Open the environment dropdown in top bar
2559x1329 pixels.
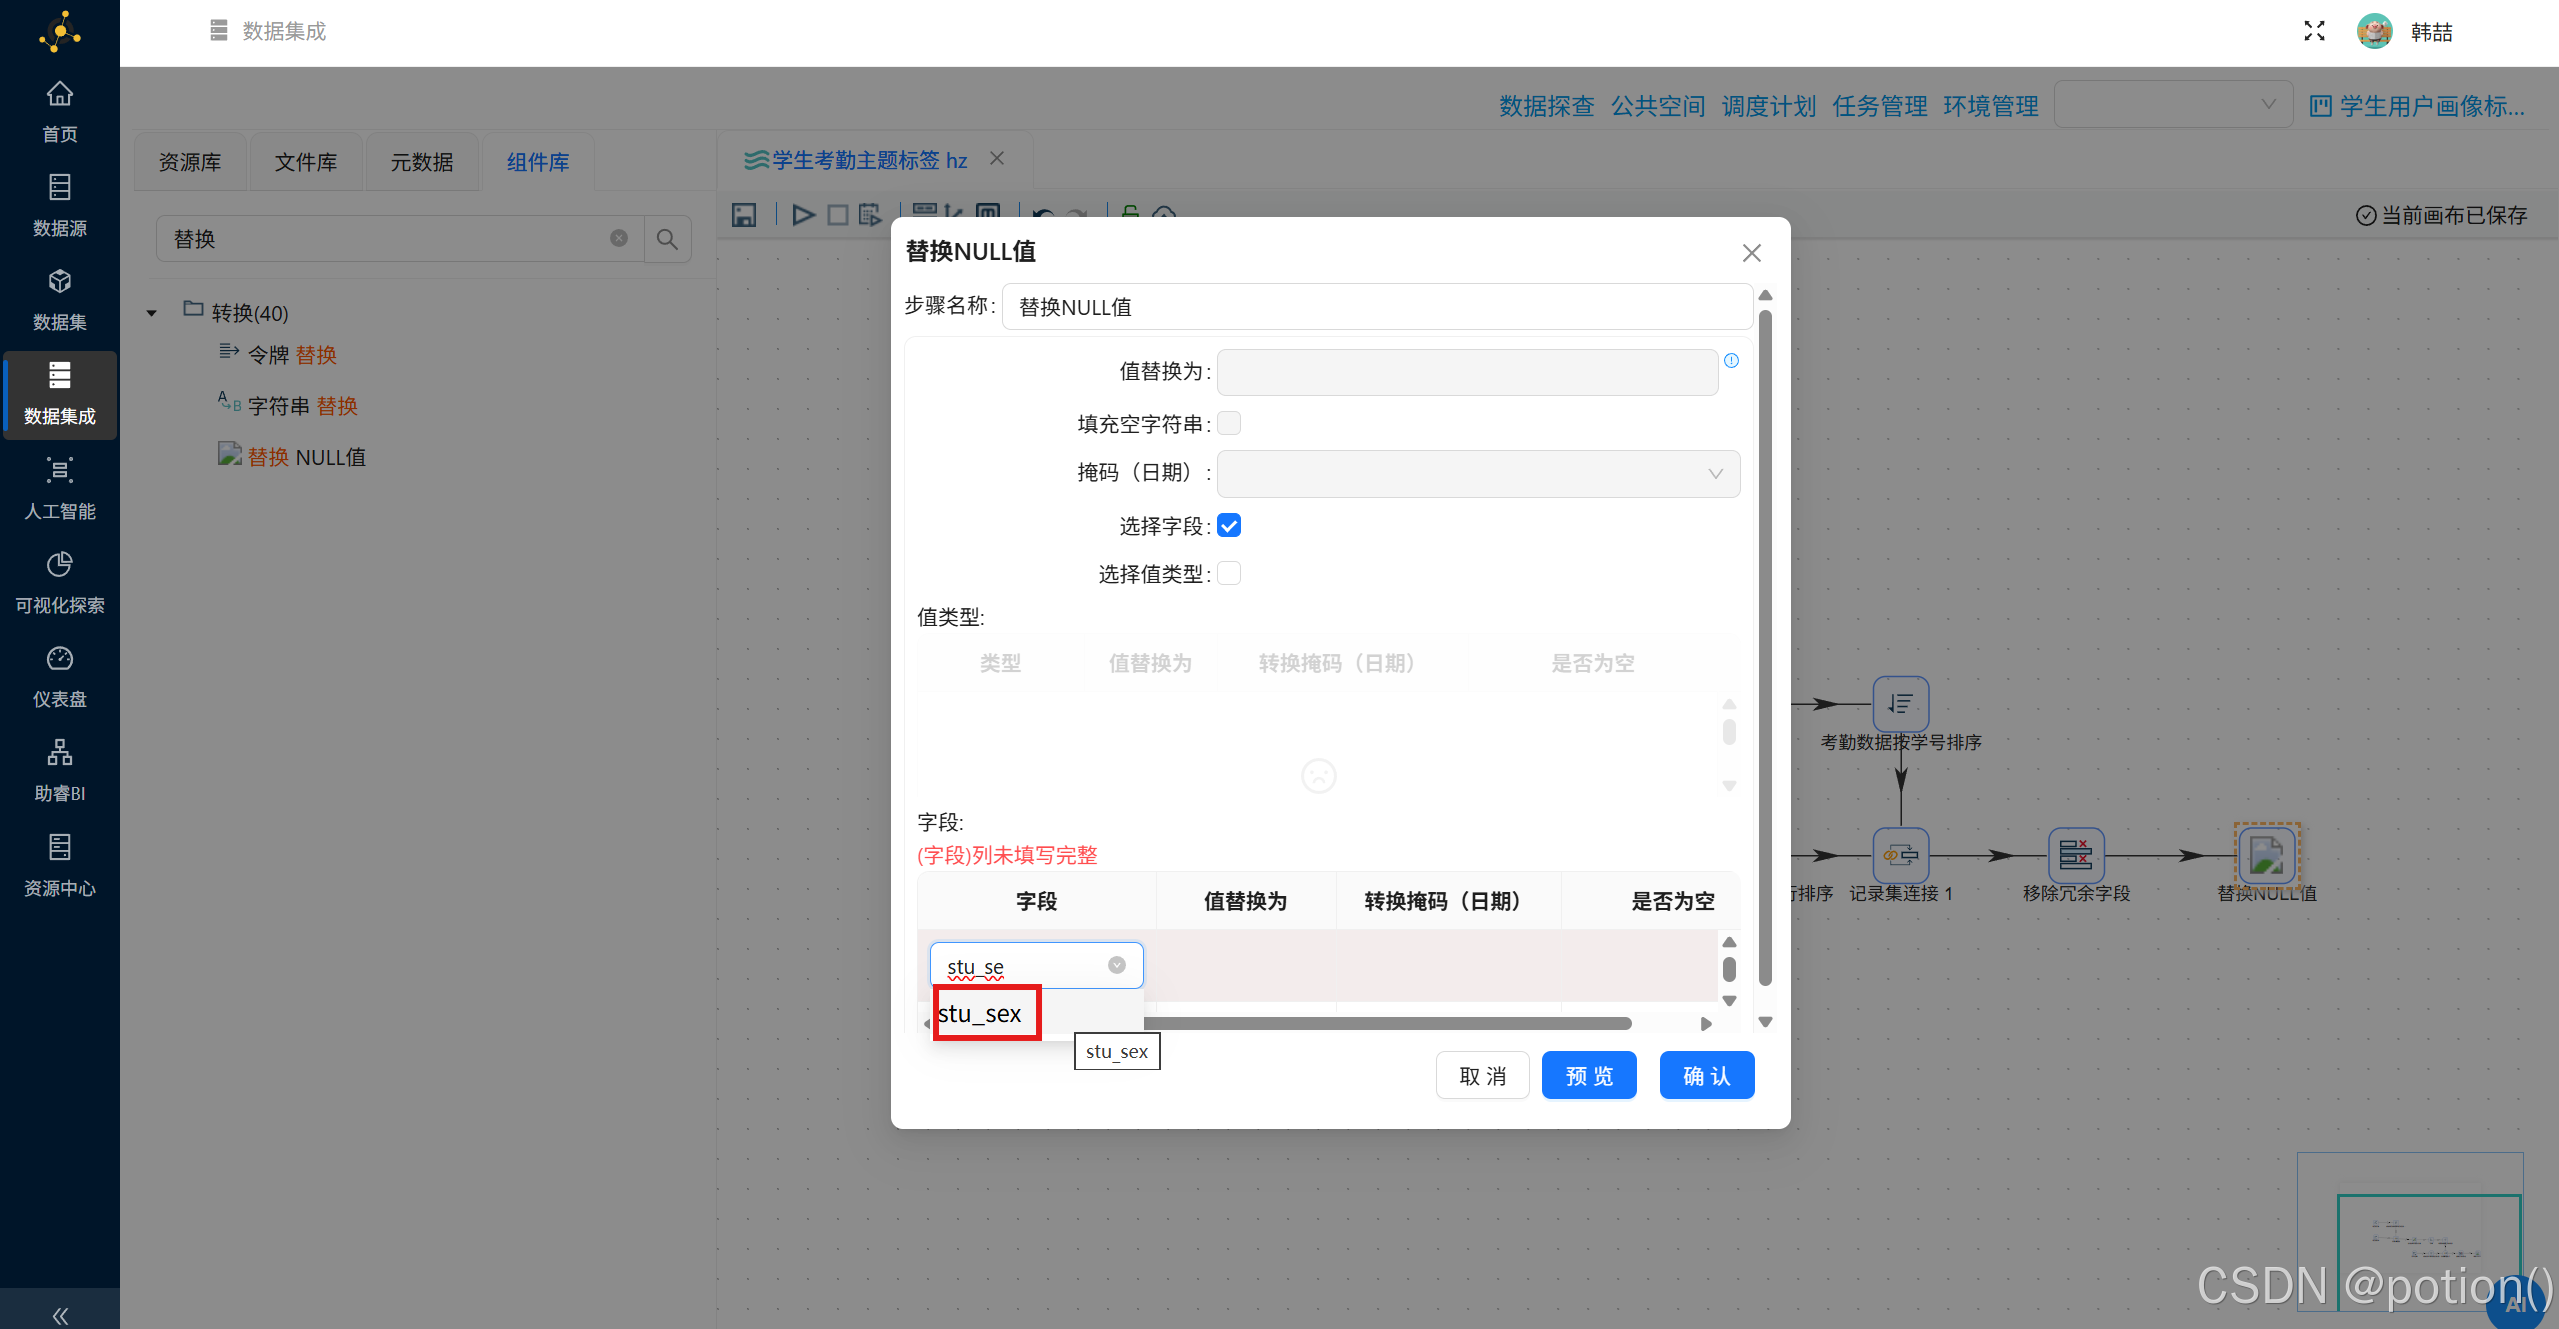tap(2173, 104)
